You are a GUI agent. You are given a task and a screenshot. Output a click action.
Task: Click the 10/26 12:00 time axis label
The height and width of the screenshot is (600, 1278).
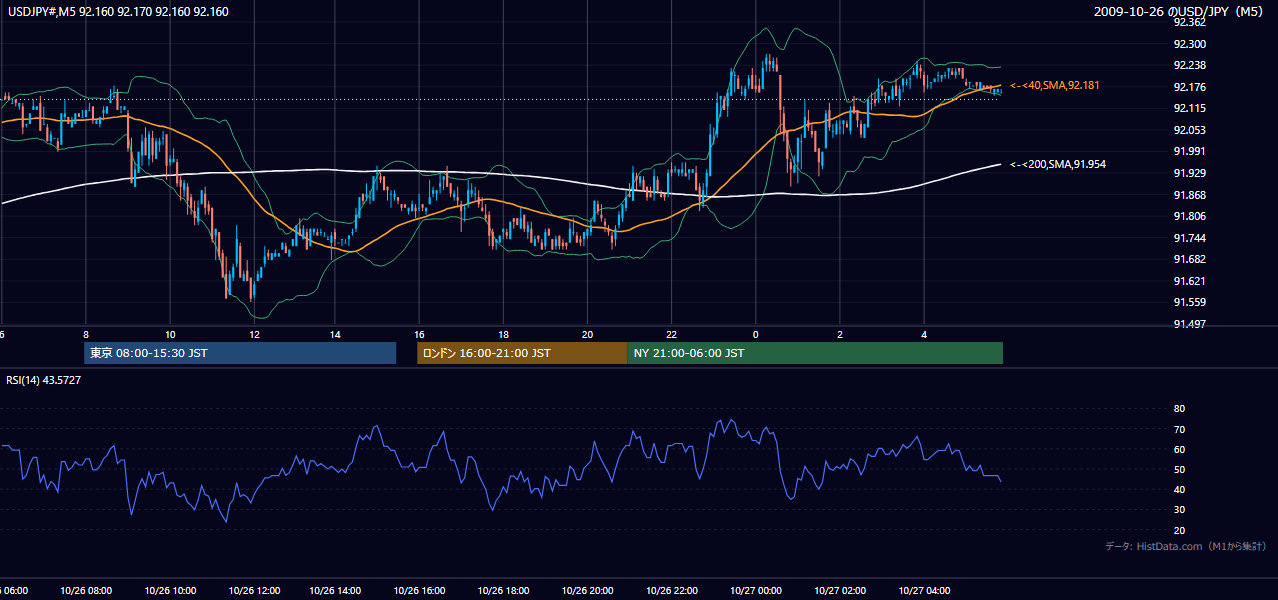point(253,591)
